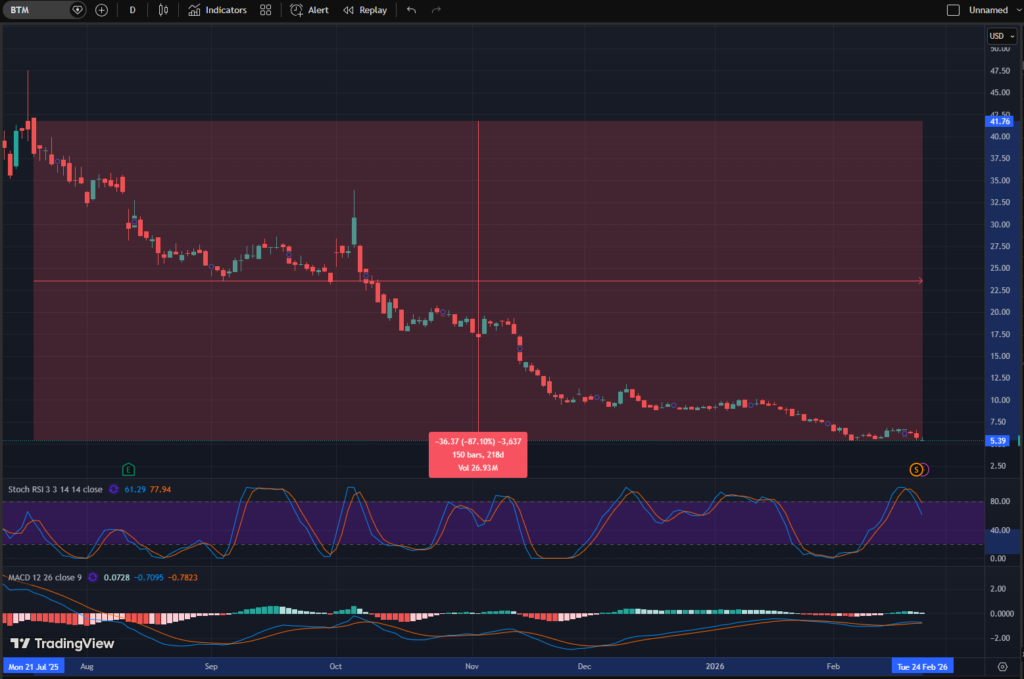The height and width of the screenshot is (679, 1024).
Task: Click the TradingView logo link
Action: click(62, 644)
